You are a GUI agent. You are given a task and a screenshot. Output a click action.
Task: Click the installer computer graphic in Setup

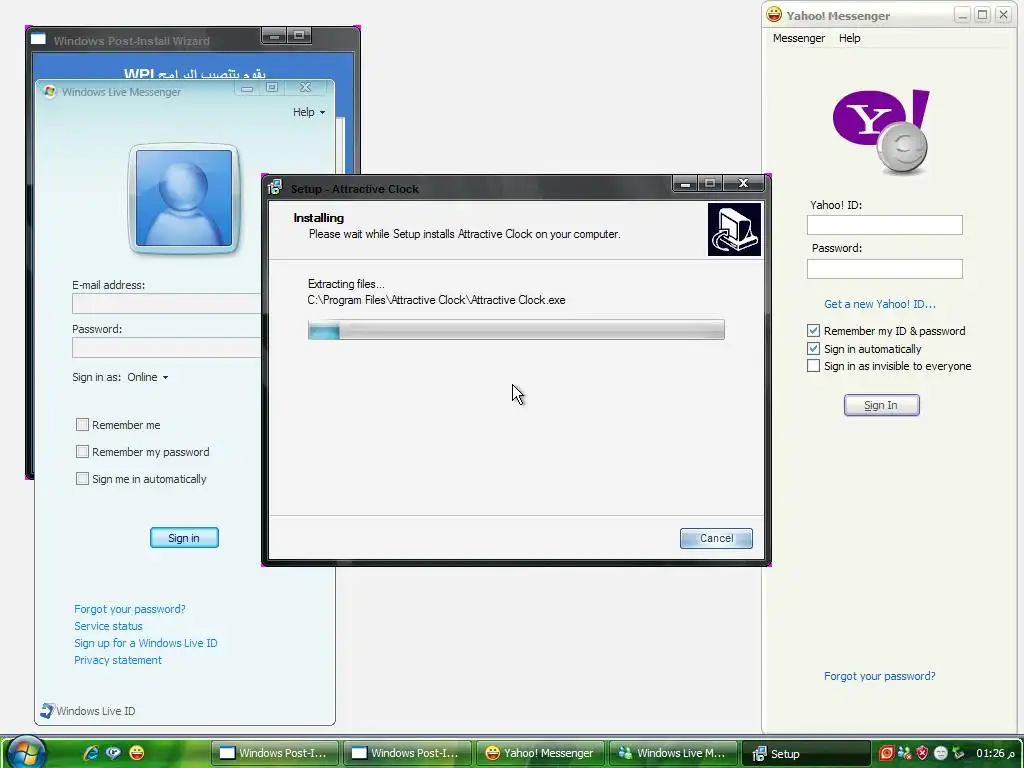[735, 229]
